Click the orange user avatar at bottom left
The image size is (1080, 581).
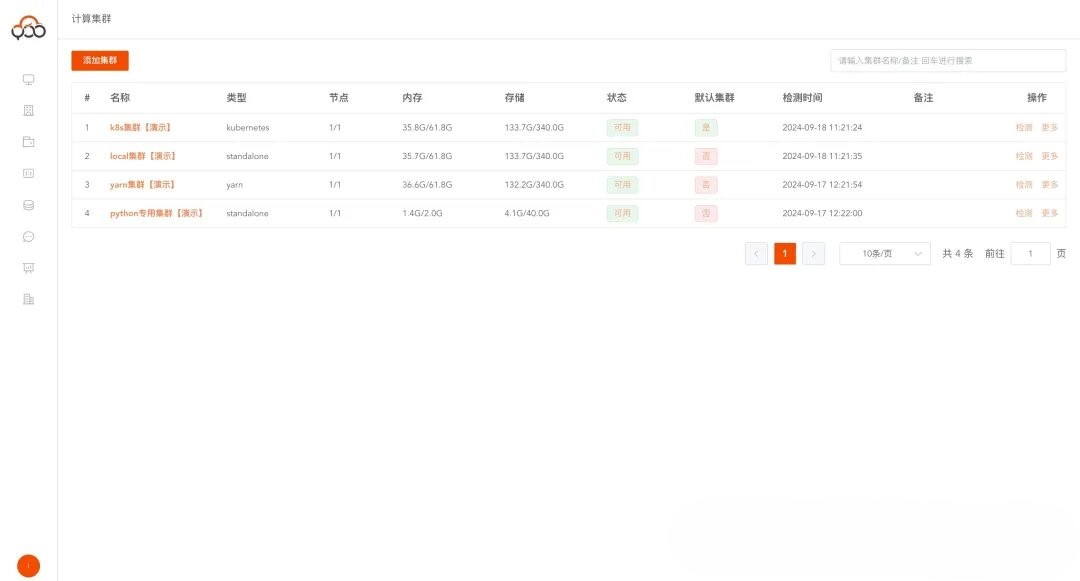pos(28,566)
